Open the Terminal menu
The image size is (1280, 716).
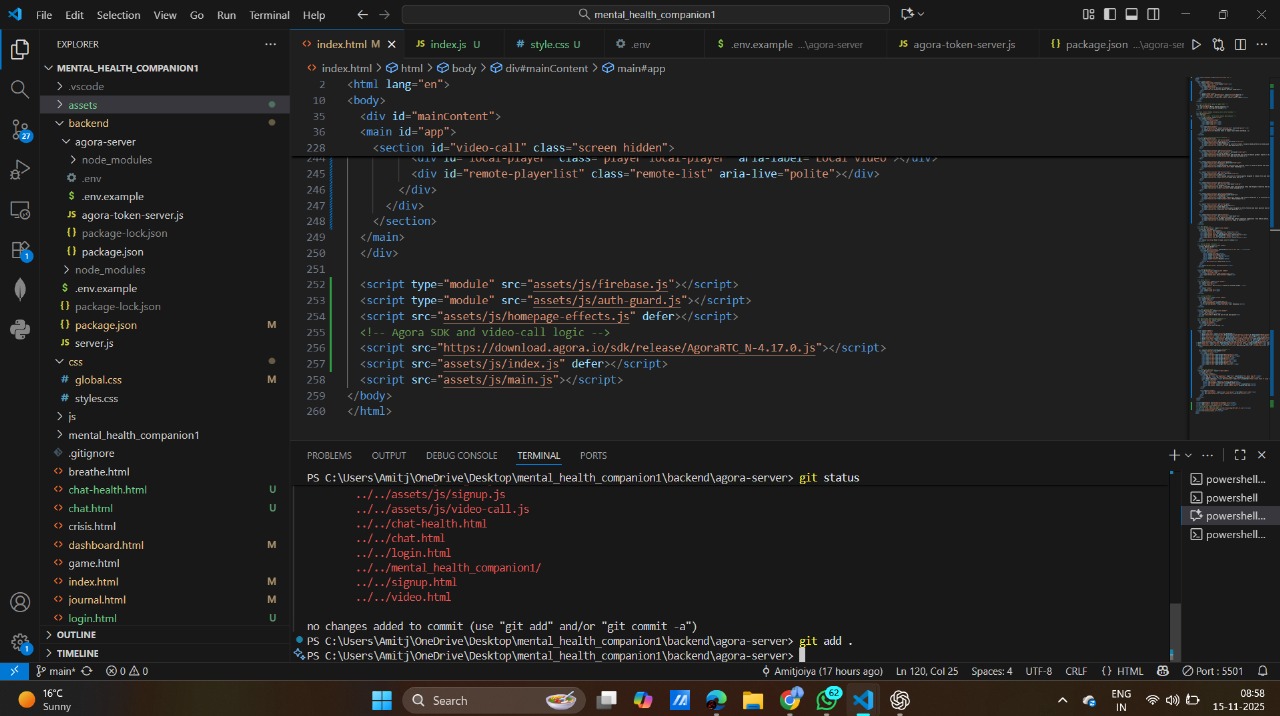(269, 15)
